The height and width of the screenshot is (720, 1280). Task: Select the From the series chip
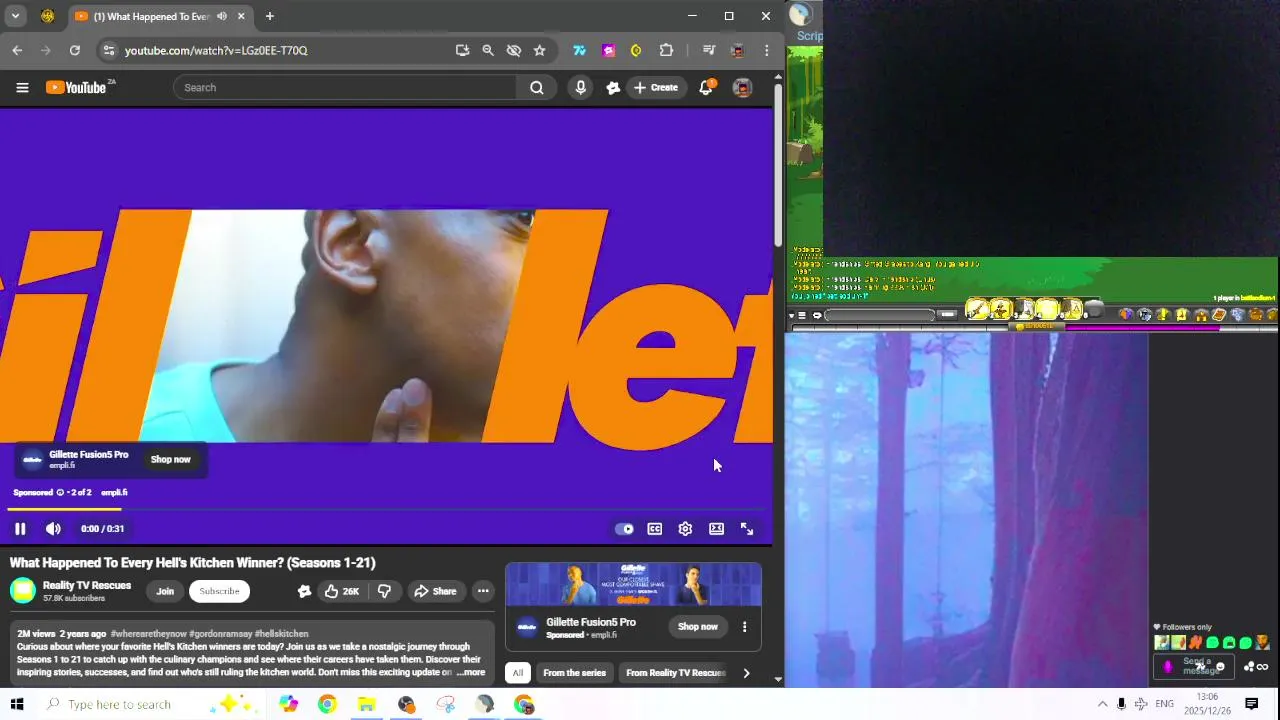coord(574,673)
